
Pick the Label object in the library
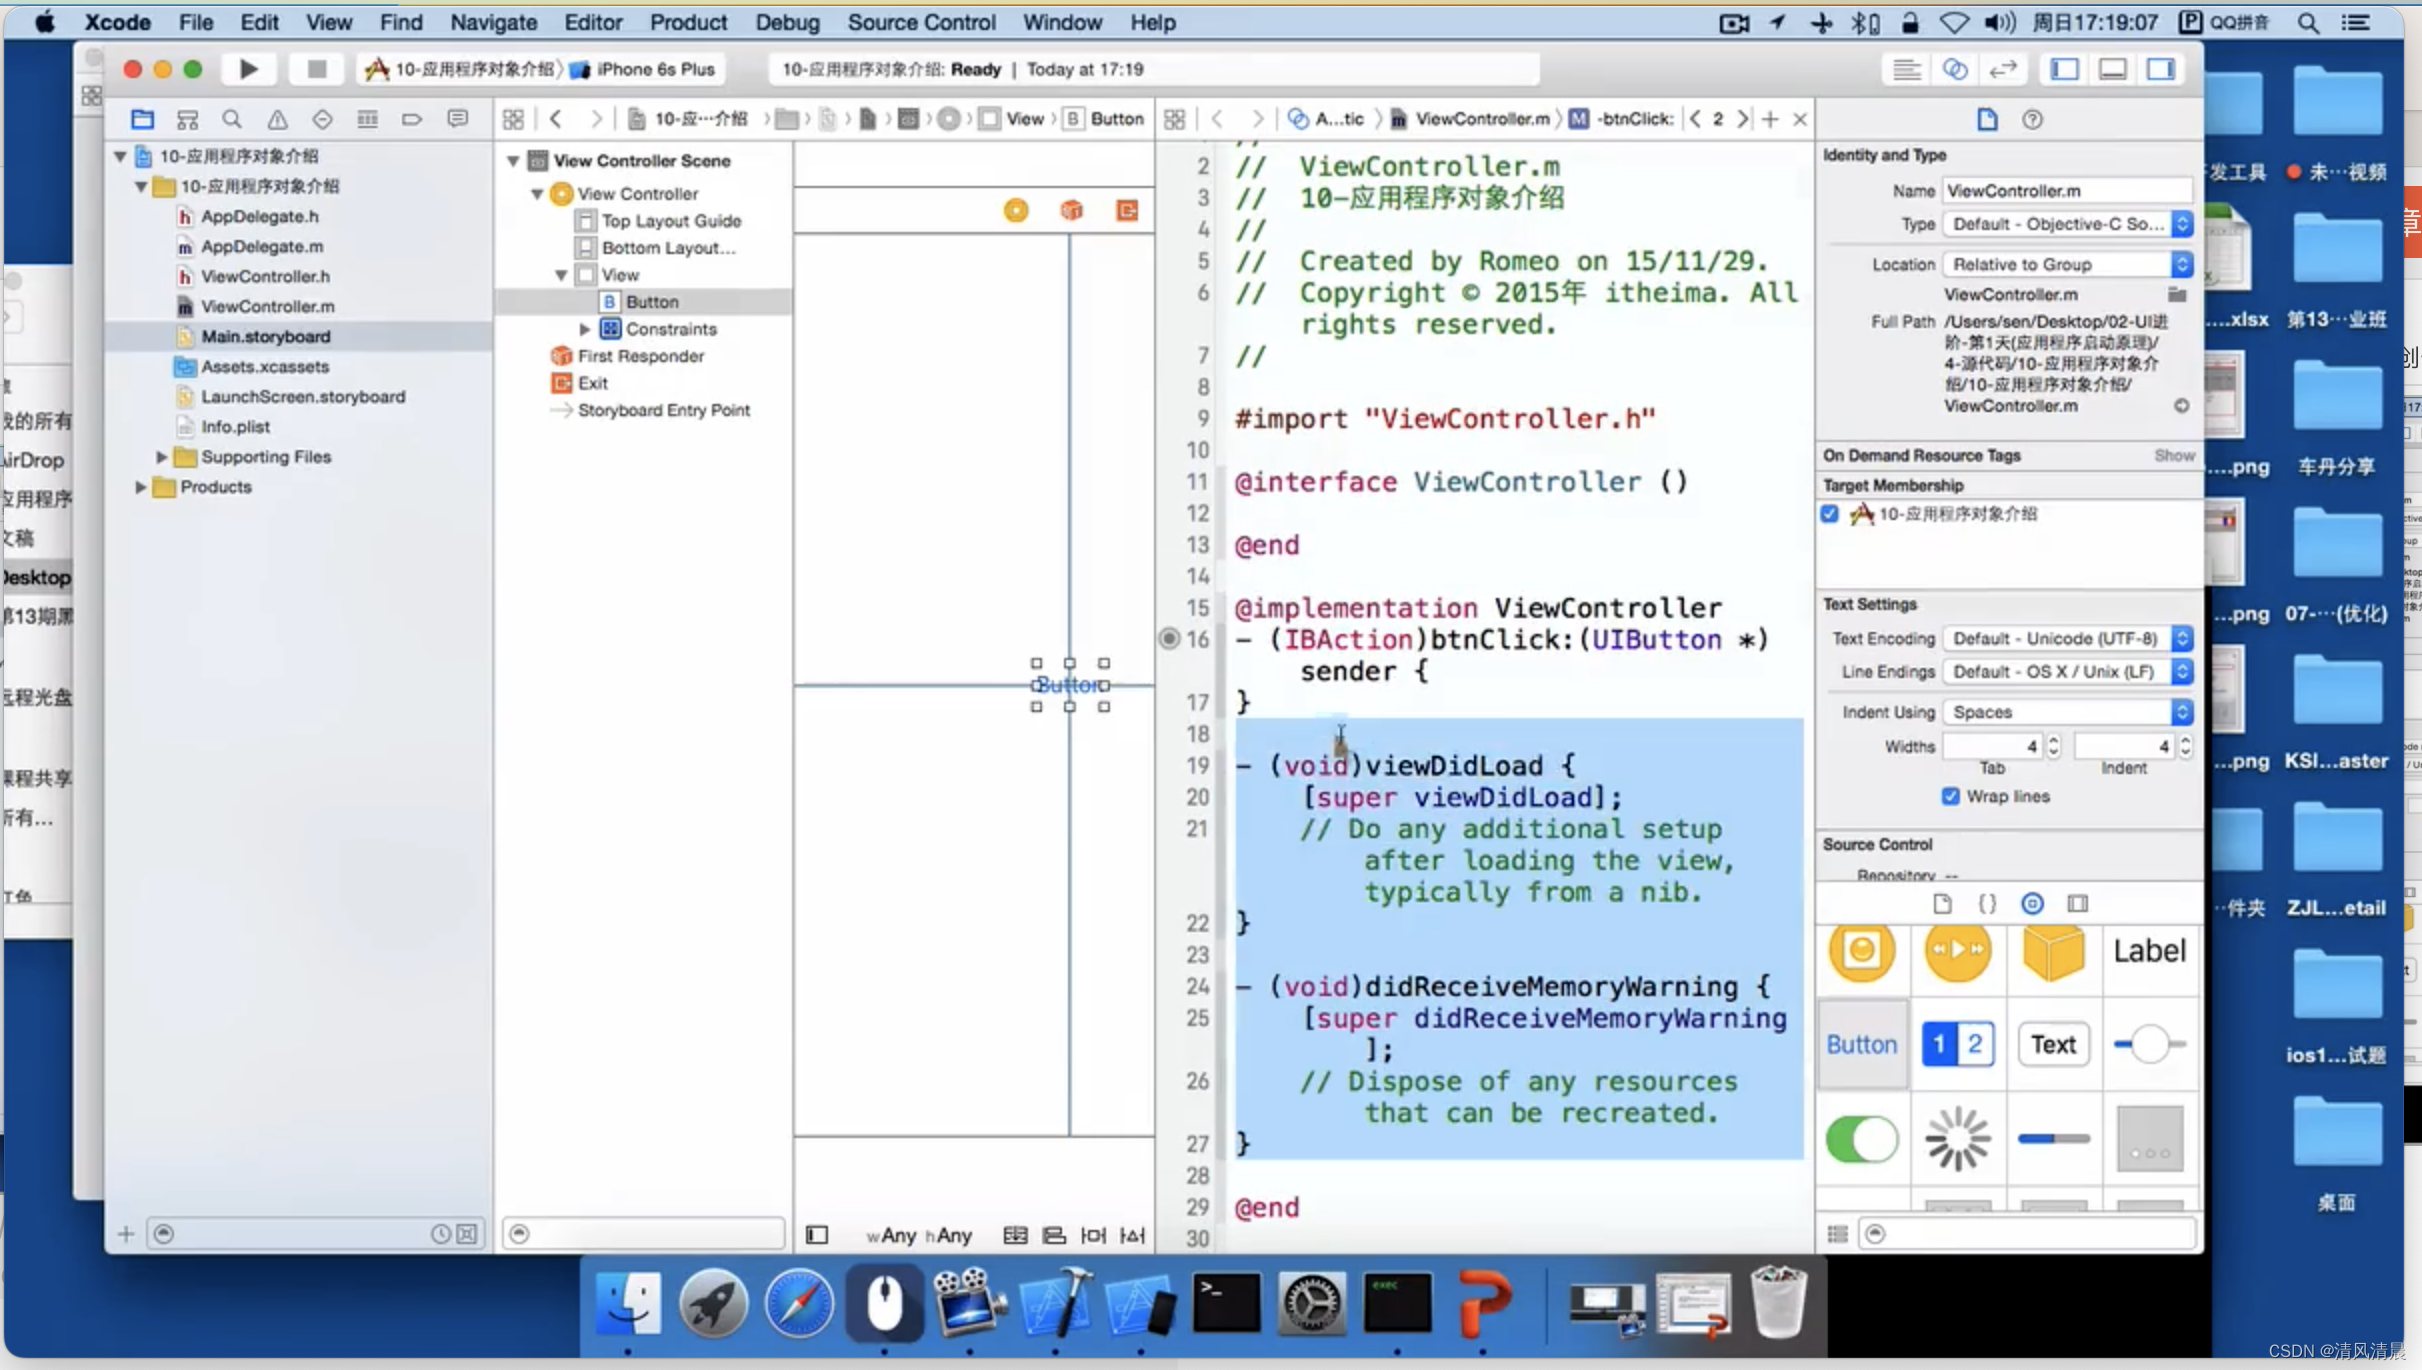[x=2149, y=950]
